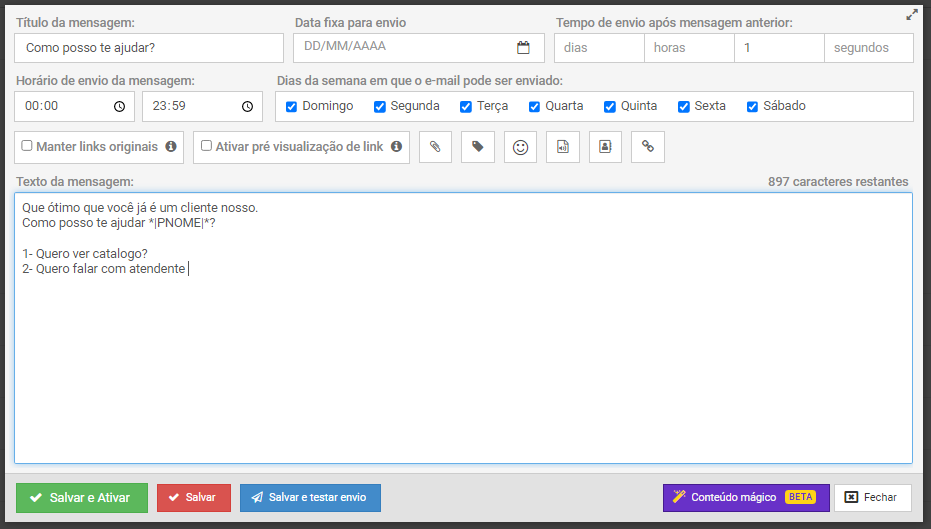Enable the Manter links originais checkbox

(x=27, y=146)
